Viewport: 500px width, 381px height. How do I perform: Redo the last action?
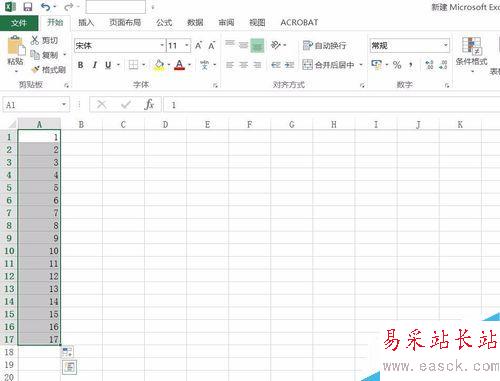pos(69,7)
